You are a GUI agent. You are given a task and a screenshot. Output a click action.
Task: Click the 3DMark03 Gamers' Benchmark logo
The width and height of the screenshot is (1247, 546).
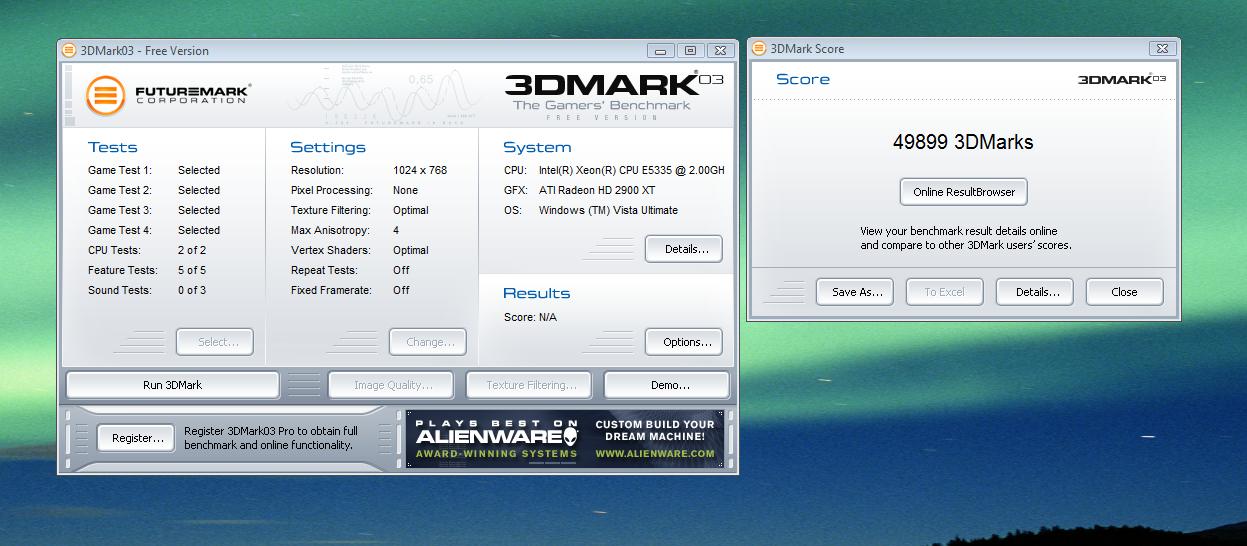[x=613, y=95]
